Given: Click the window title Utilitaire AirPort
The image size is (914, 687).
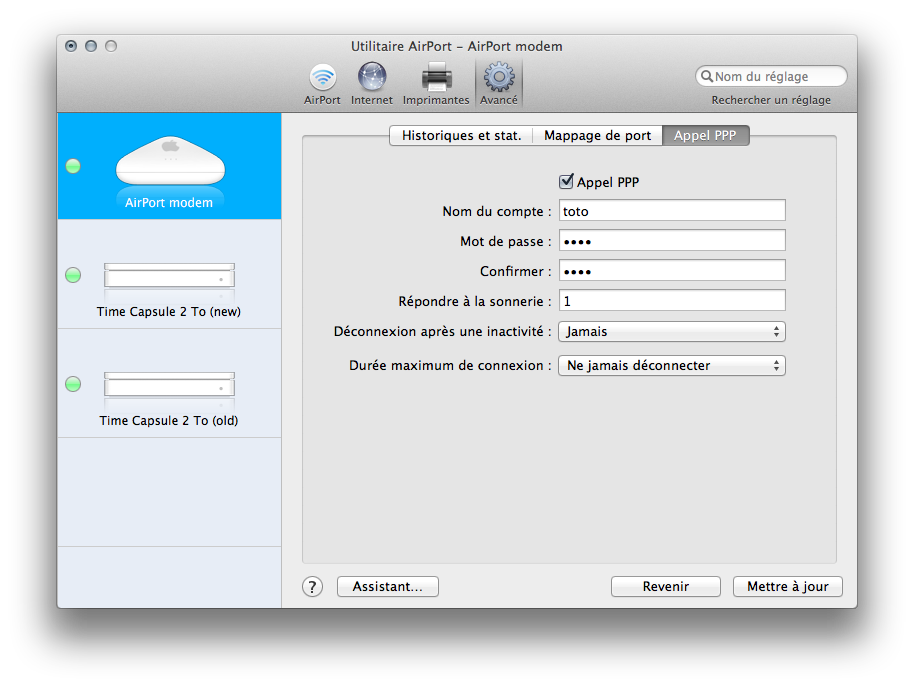Looking at the screenshot, I should [456, 47].
